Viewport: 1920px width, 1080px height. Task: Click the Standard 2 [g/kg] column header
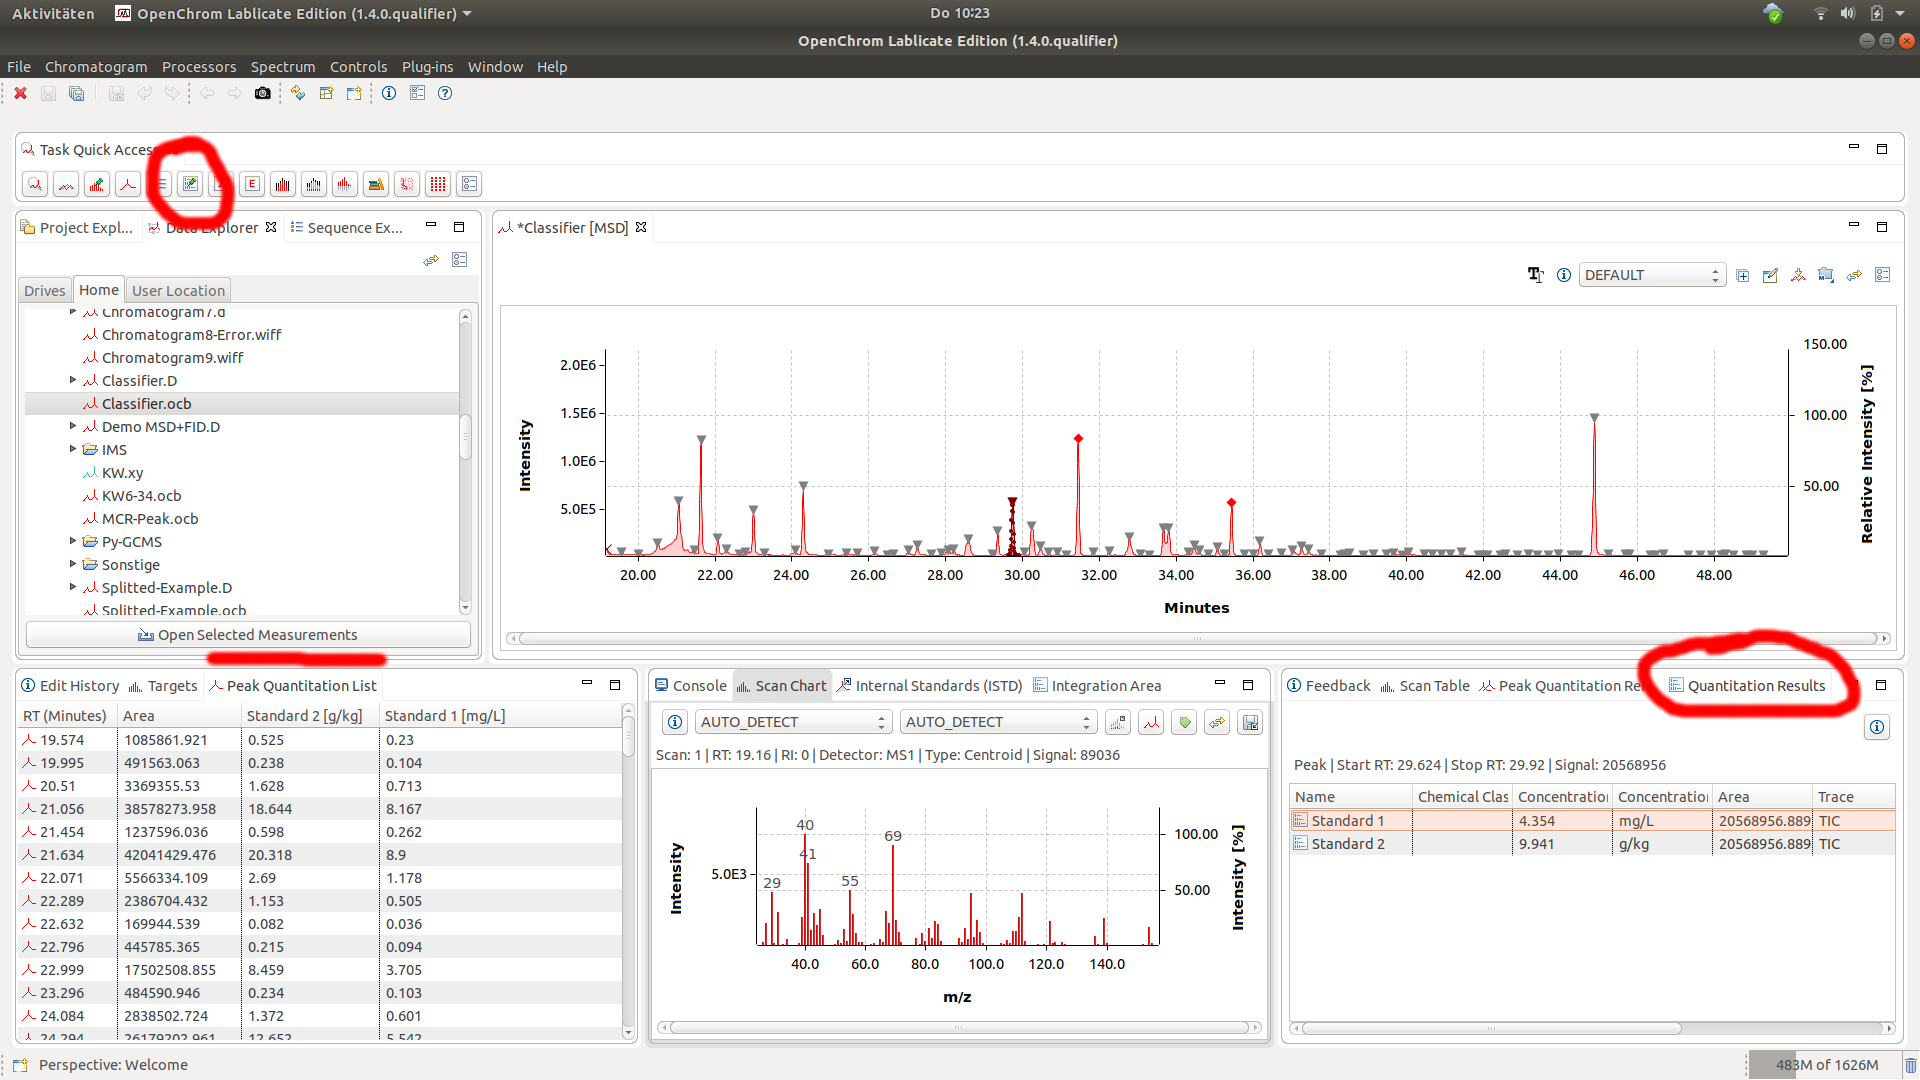(x=310, y=716)
